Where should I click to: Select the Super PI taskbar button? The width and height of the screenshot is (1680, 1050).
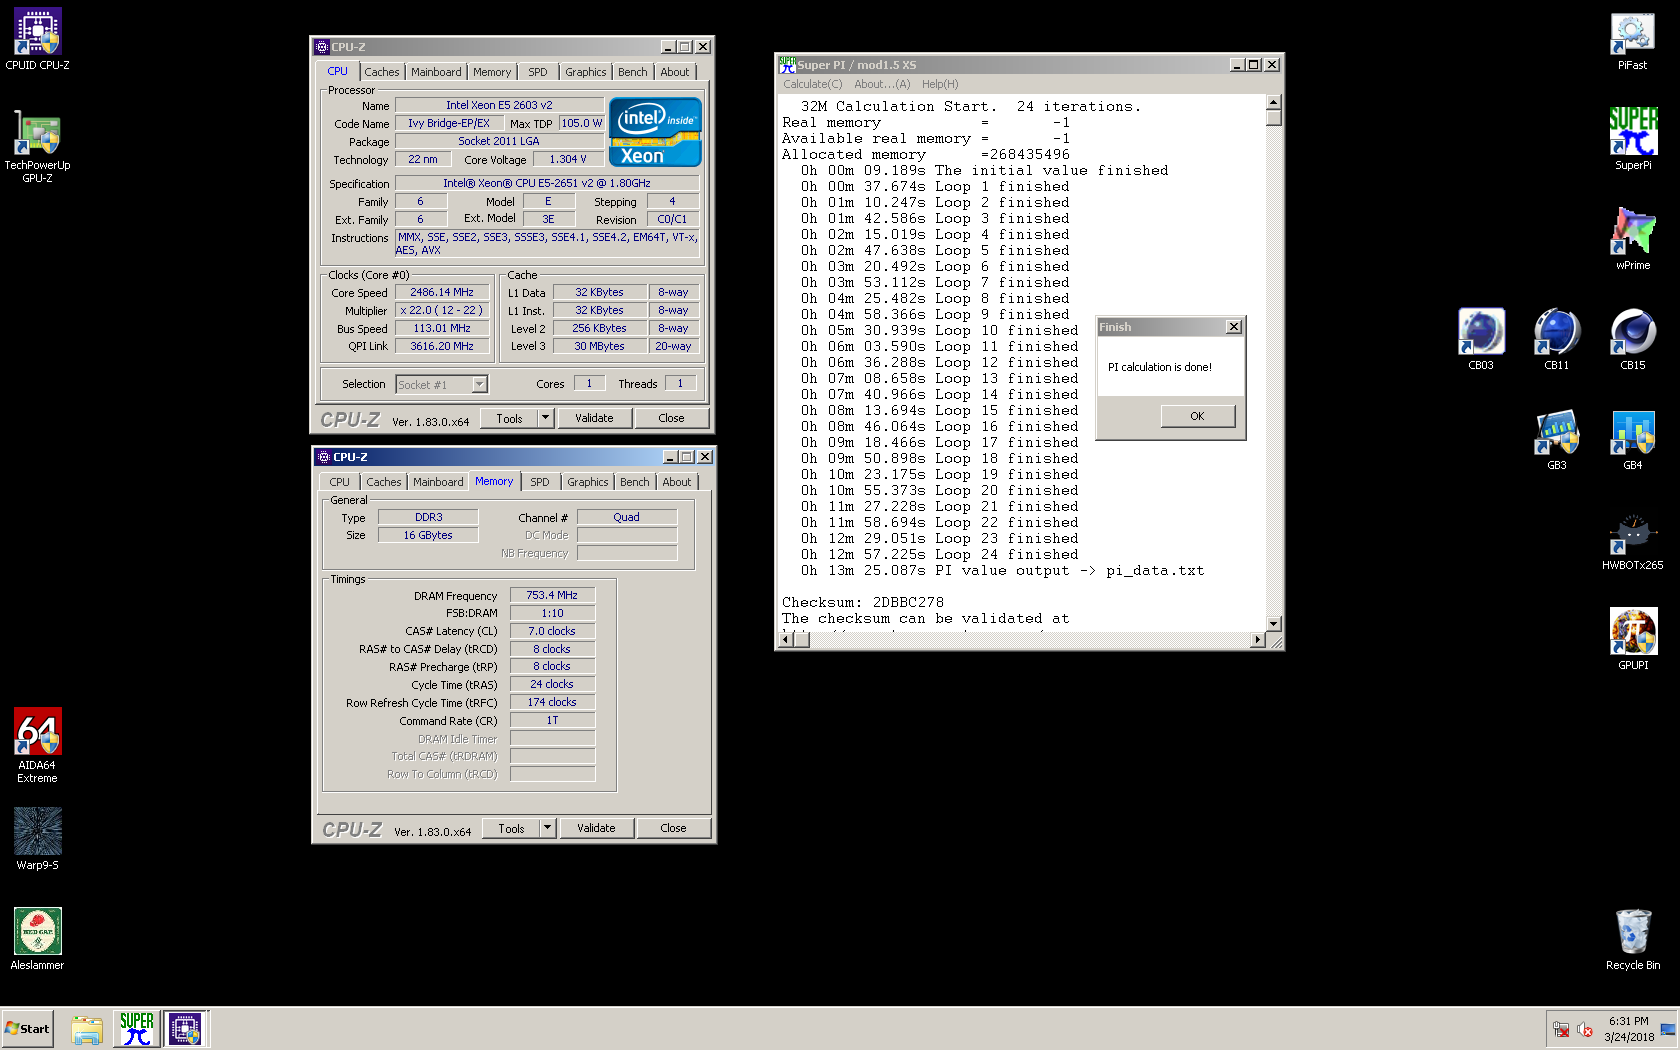(x=137, y=1029)
